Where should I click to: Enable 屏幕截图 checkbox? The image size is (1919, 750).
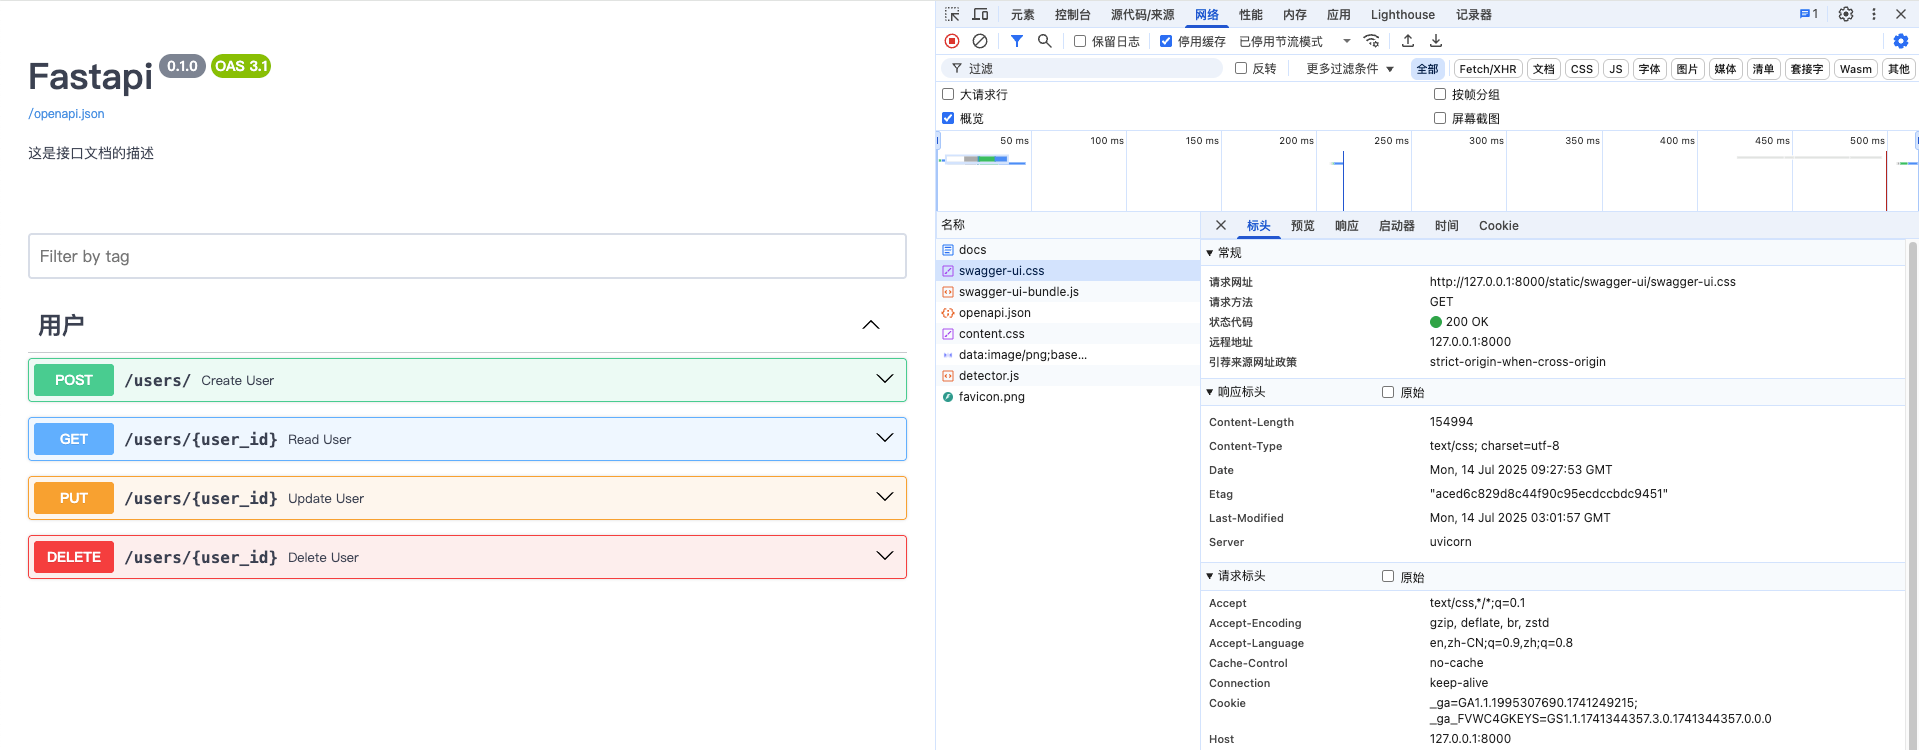(1440, 118)
